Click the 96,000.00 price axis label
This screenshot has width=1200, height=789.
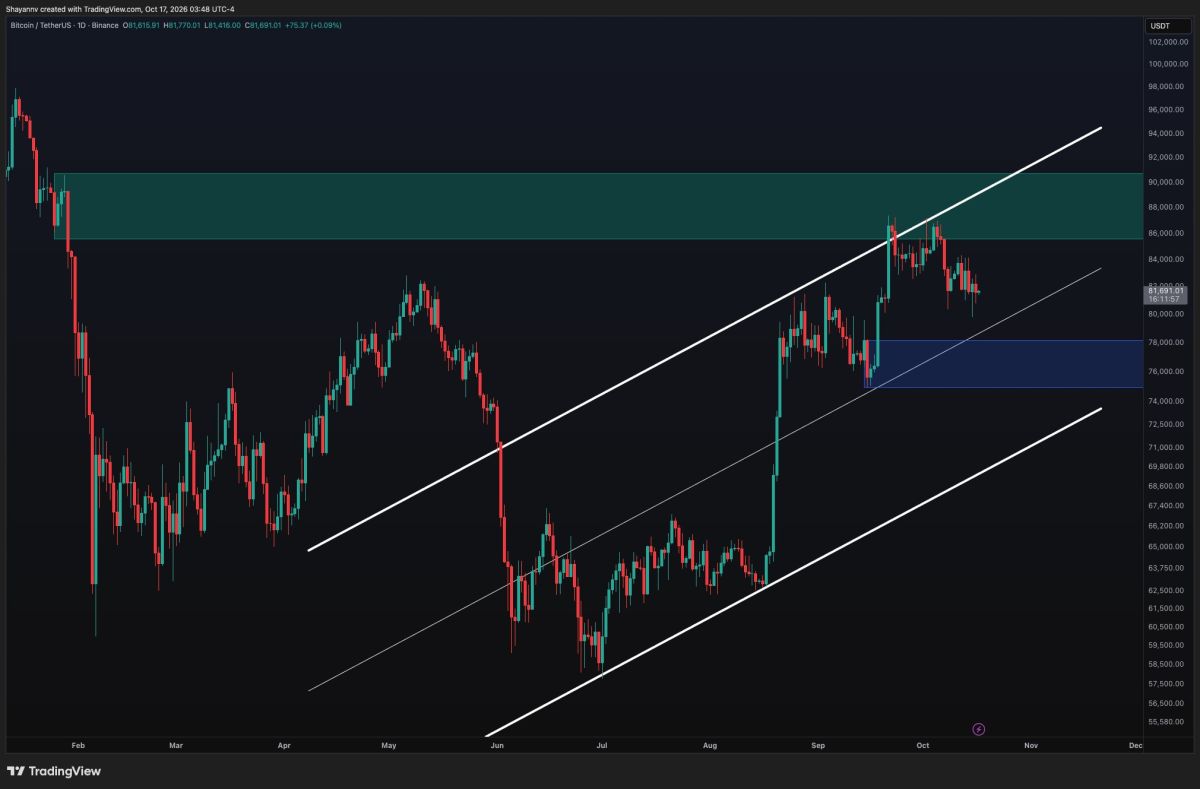[1167, 110]
